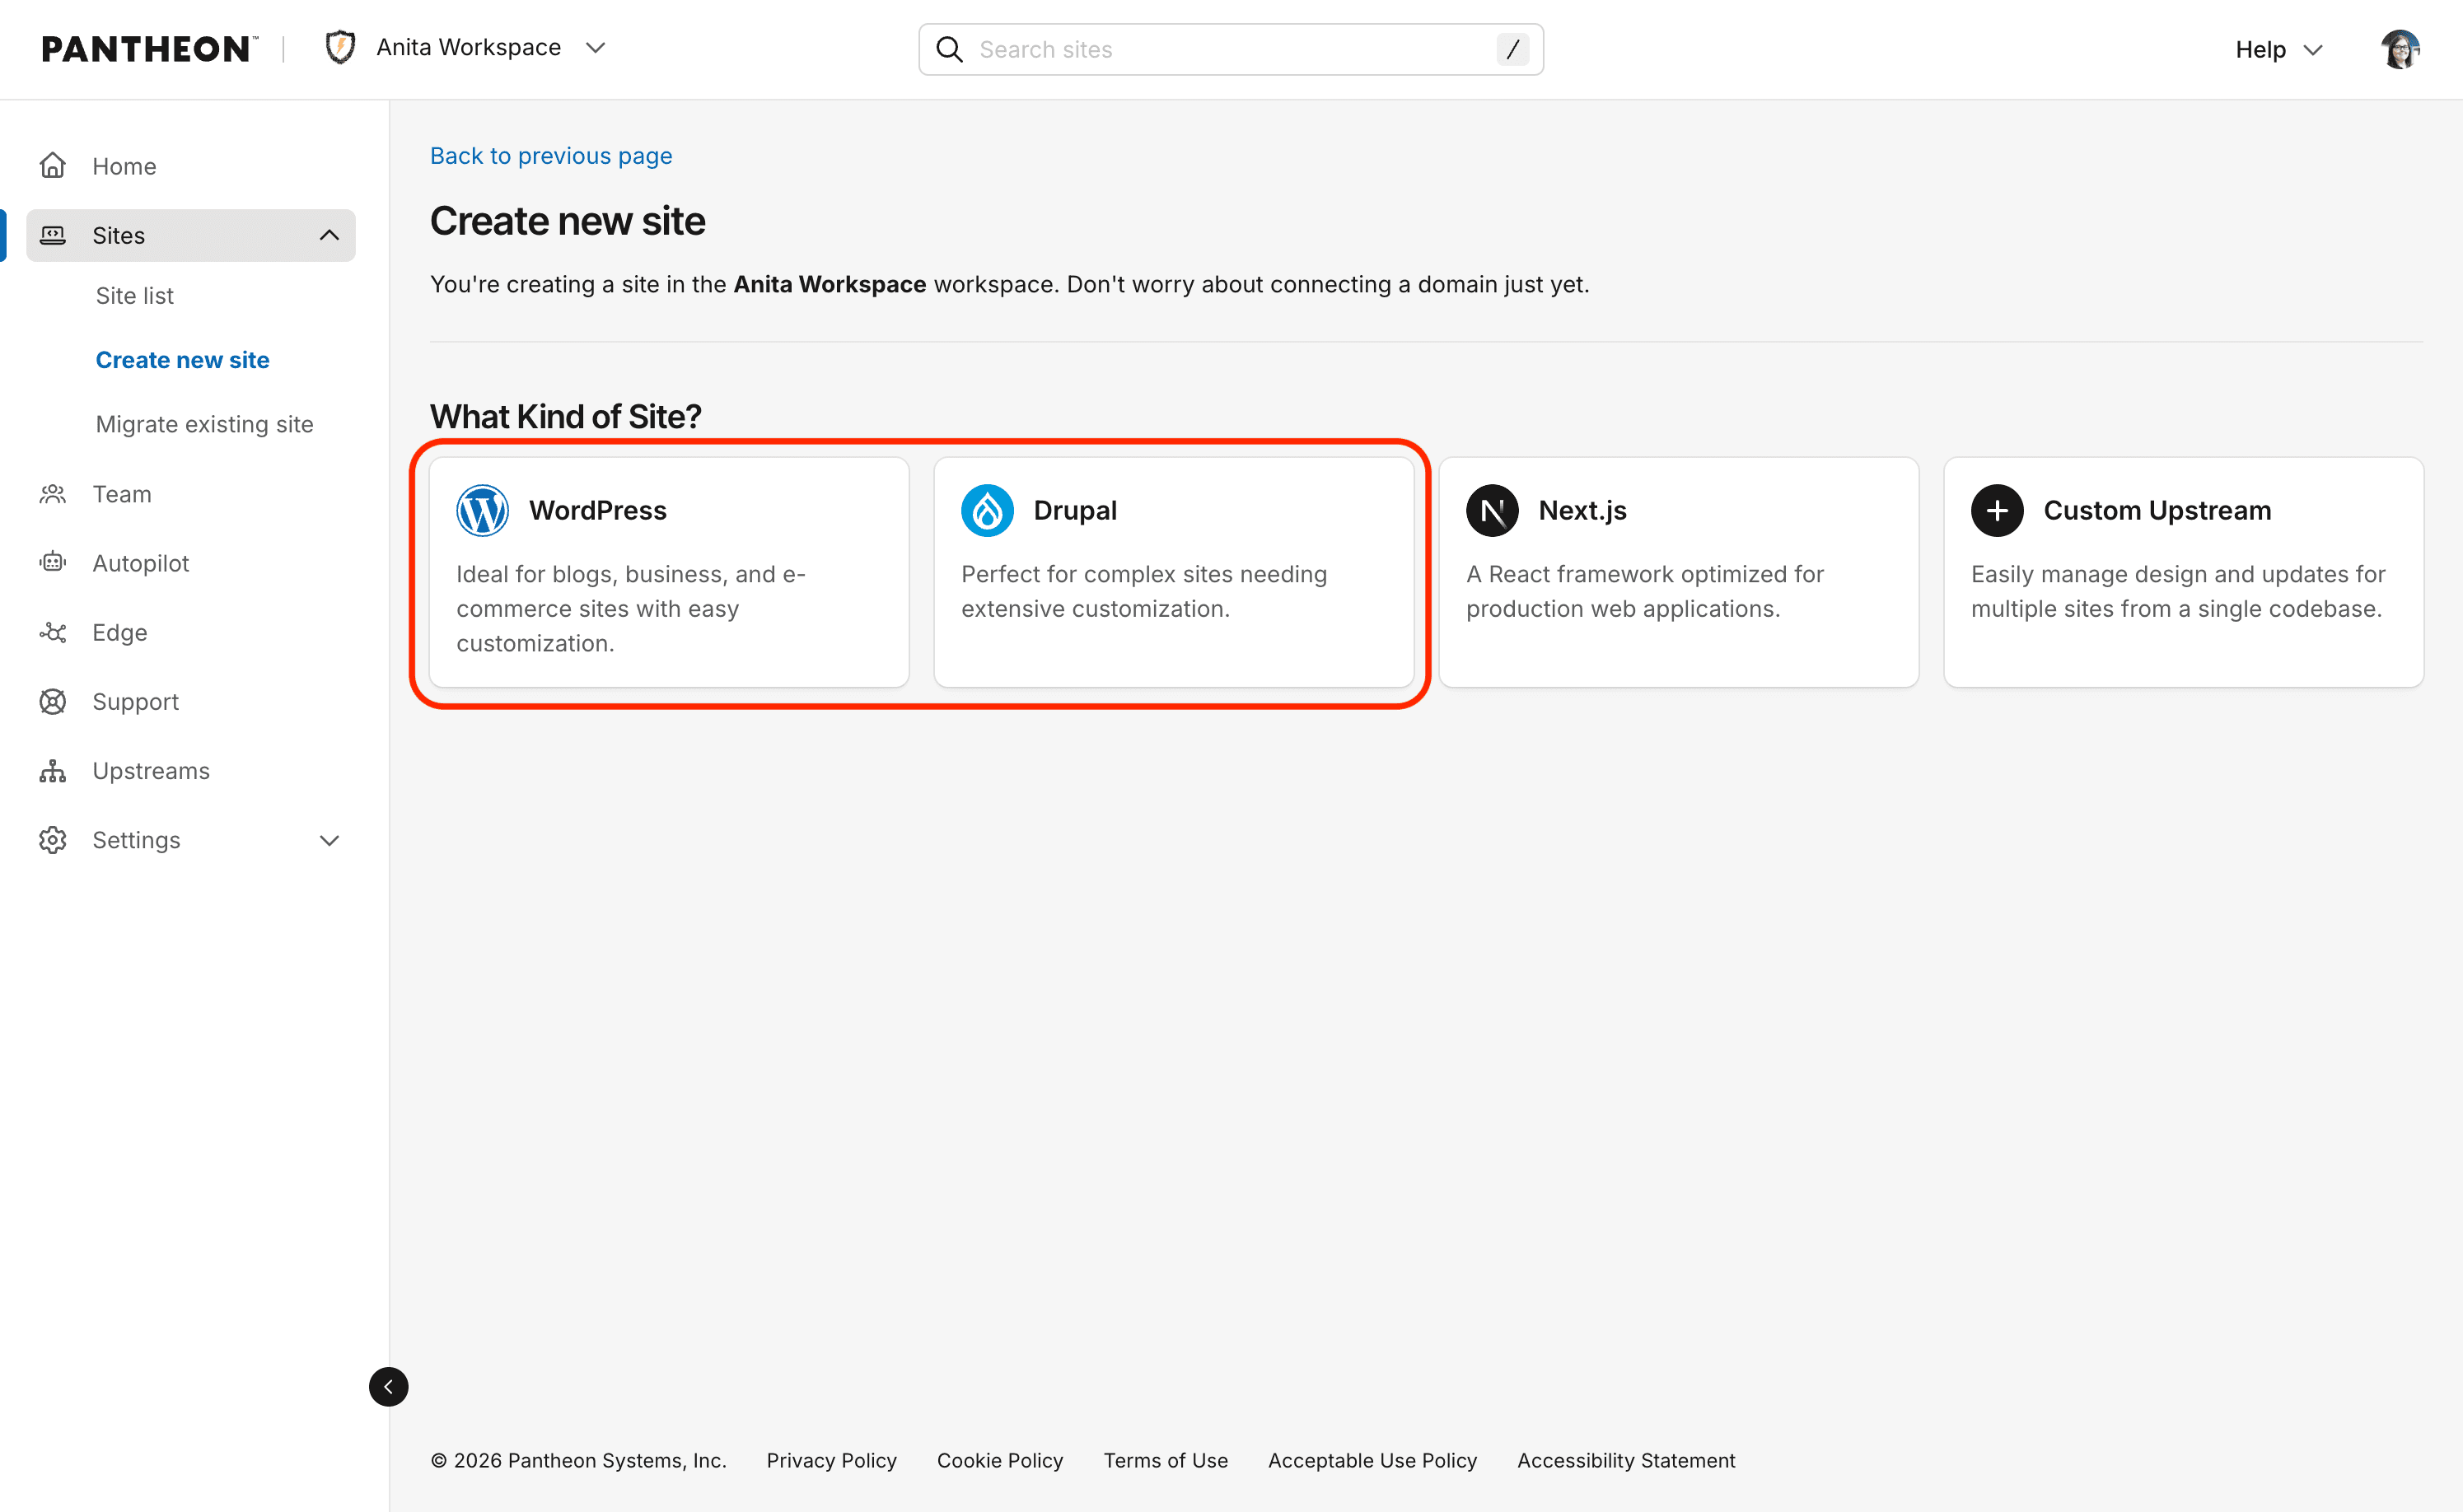Choose the Next.js site card
This screenshot has height=1512, width=2463.
(x=1679, y=572)
